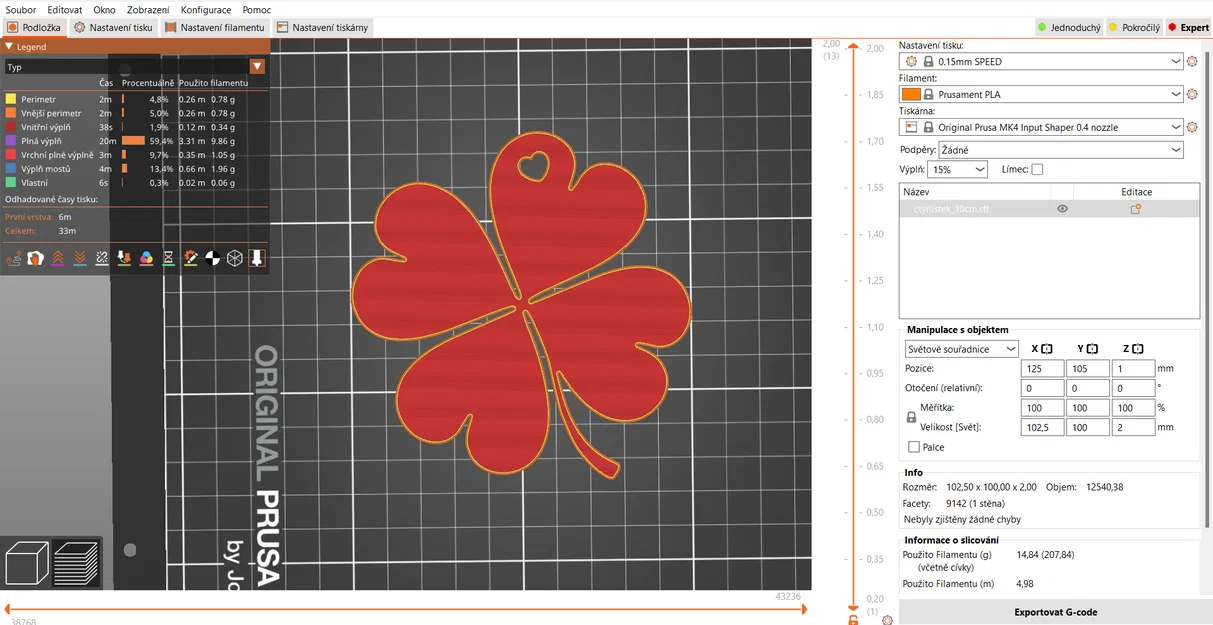
Task: Toggle retractions icon with upward chevrons
Action: pos(58,258)
